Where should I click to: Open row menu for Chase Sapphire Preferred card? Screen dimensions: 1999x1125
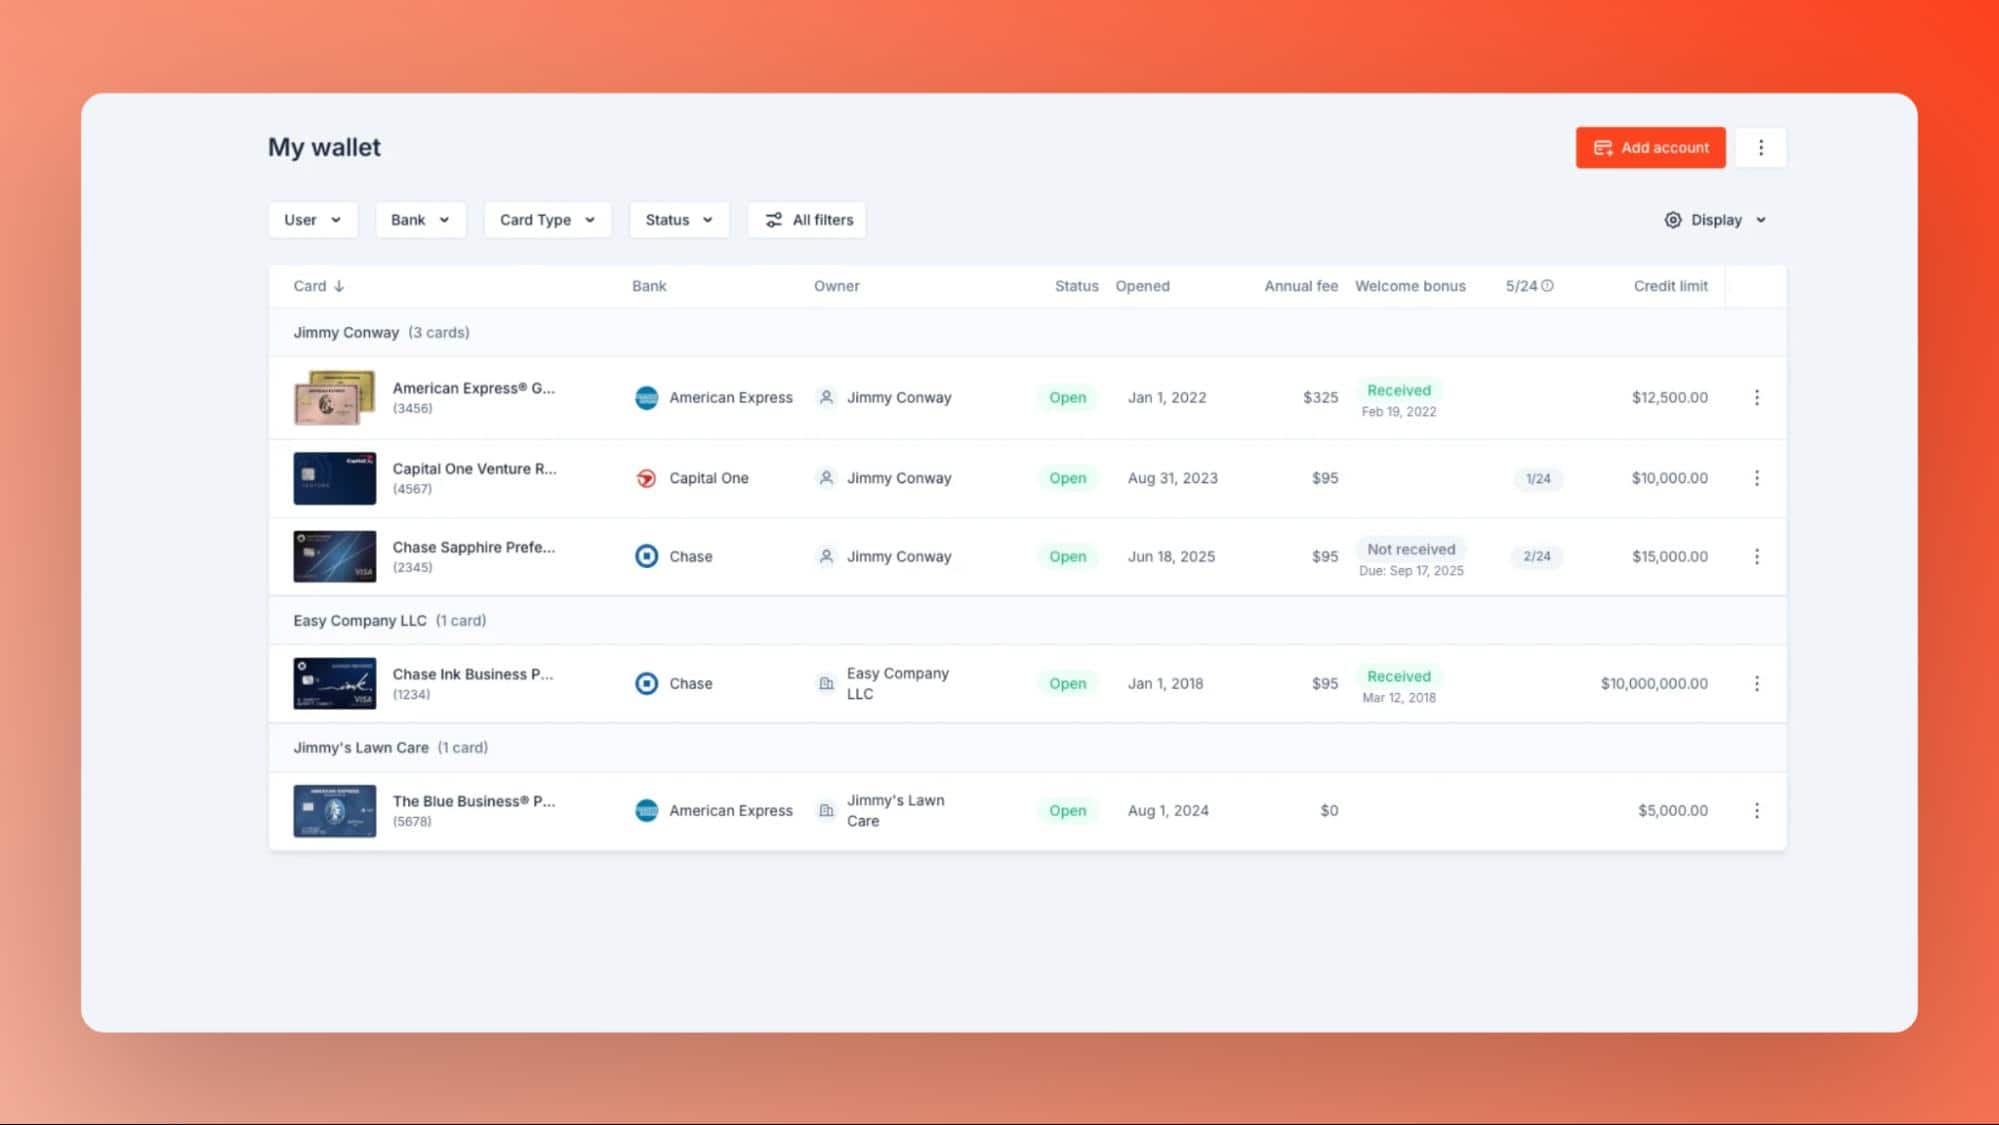tap(1756, 556)
